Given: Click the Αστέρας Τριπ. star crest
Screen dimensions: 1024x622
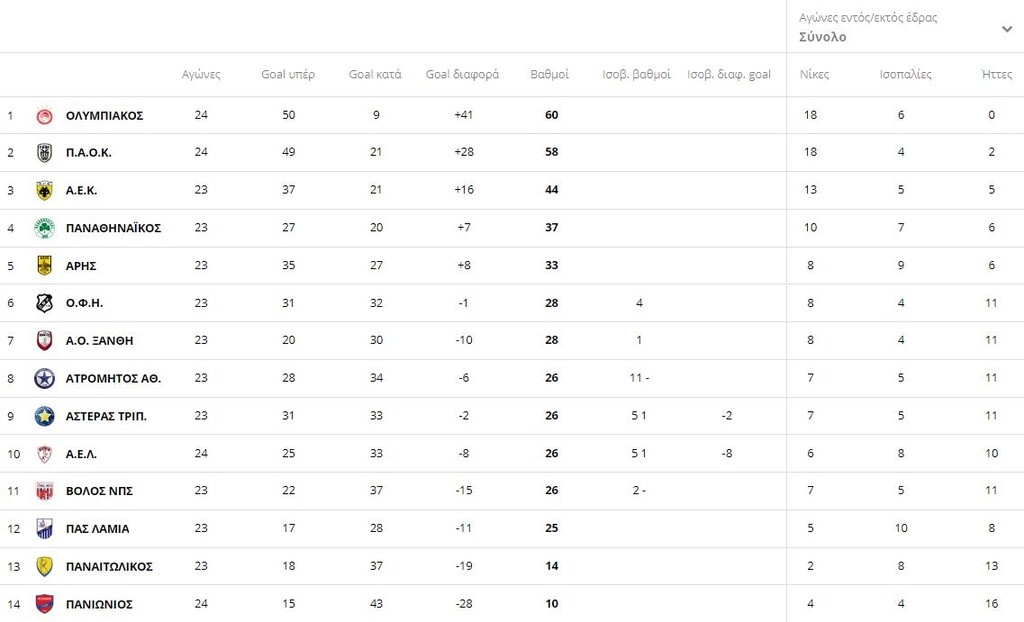Looking at the screenshot, I should [x=44, y=416].
